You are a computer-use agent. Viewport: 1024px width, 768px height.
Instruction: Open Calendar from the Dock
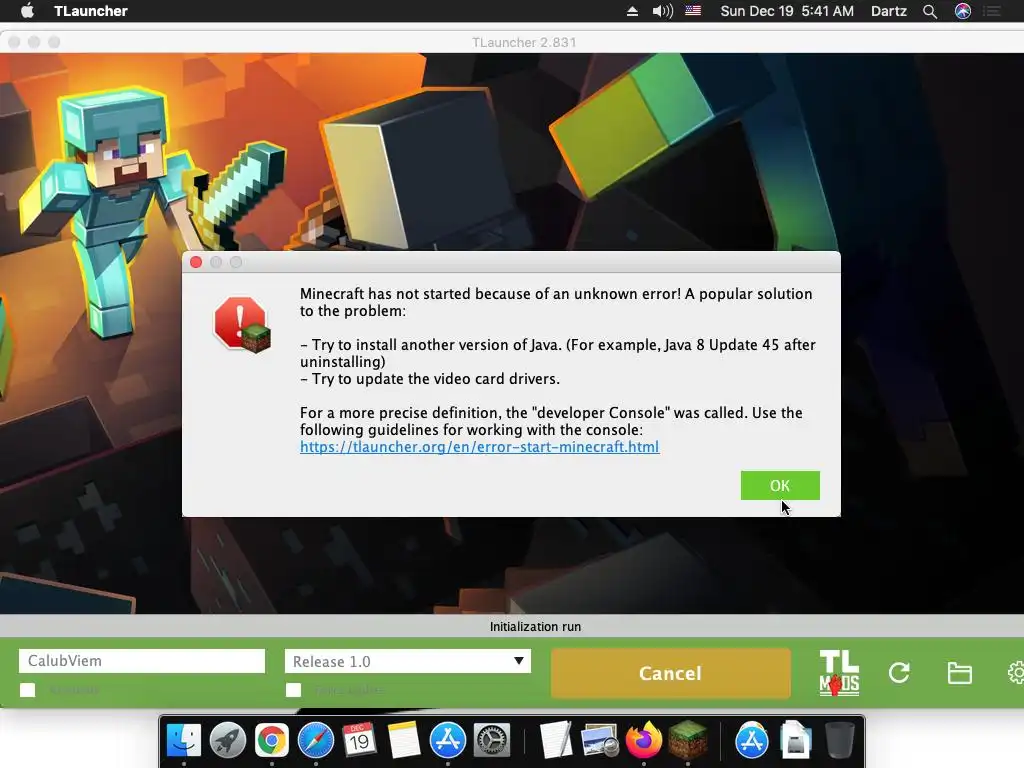pyautogui.click(x=359, y=740)
